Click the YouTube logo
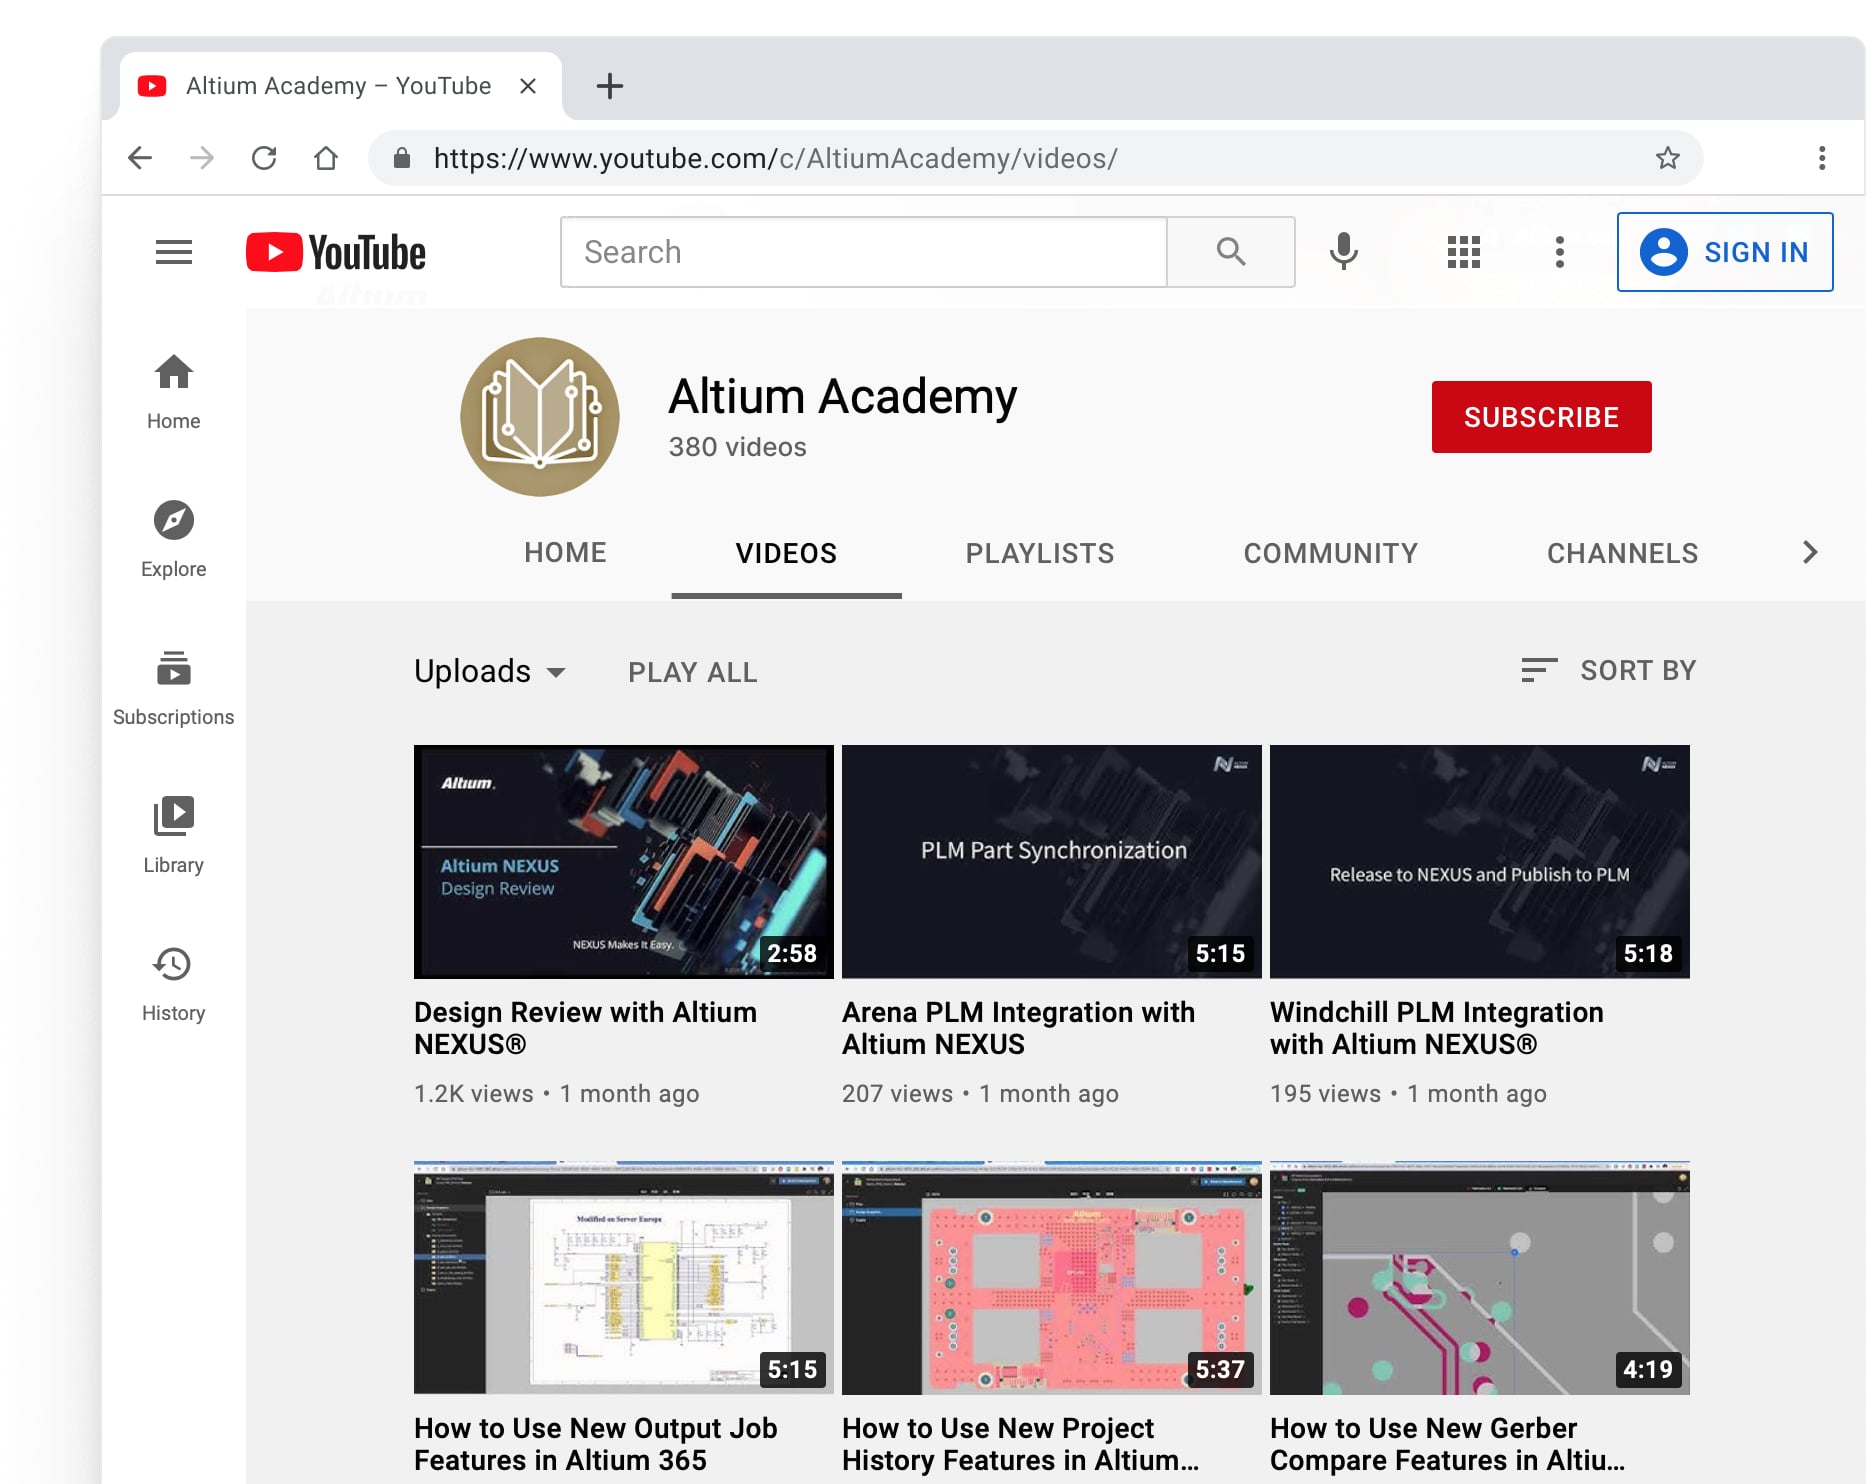The image size is (1866, 1484). point(336,252)
